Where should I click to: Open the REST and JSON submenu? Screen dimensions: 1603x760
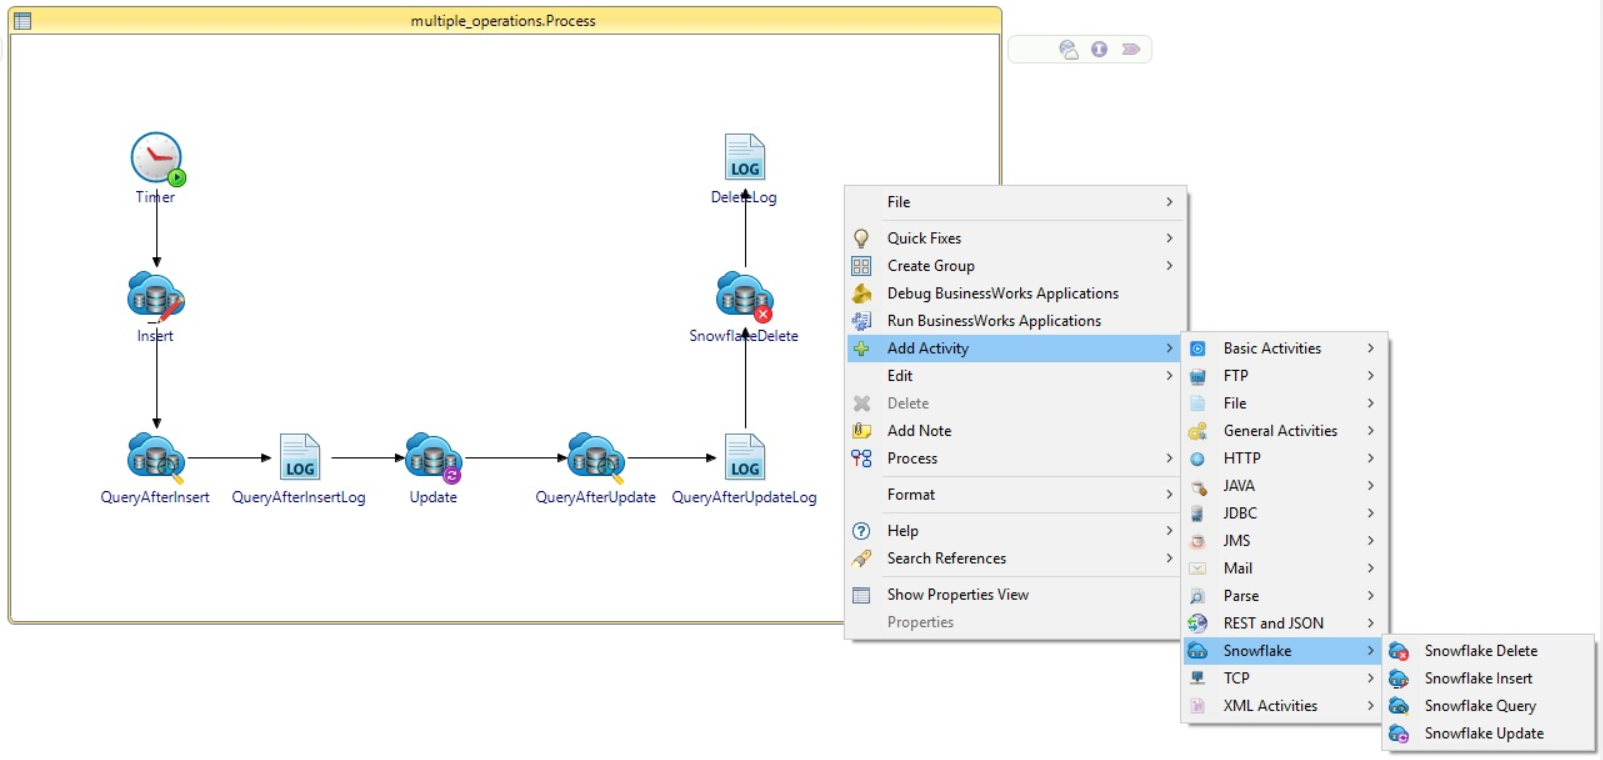(1273, 623)
